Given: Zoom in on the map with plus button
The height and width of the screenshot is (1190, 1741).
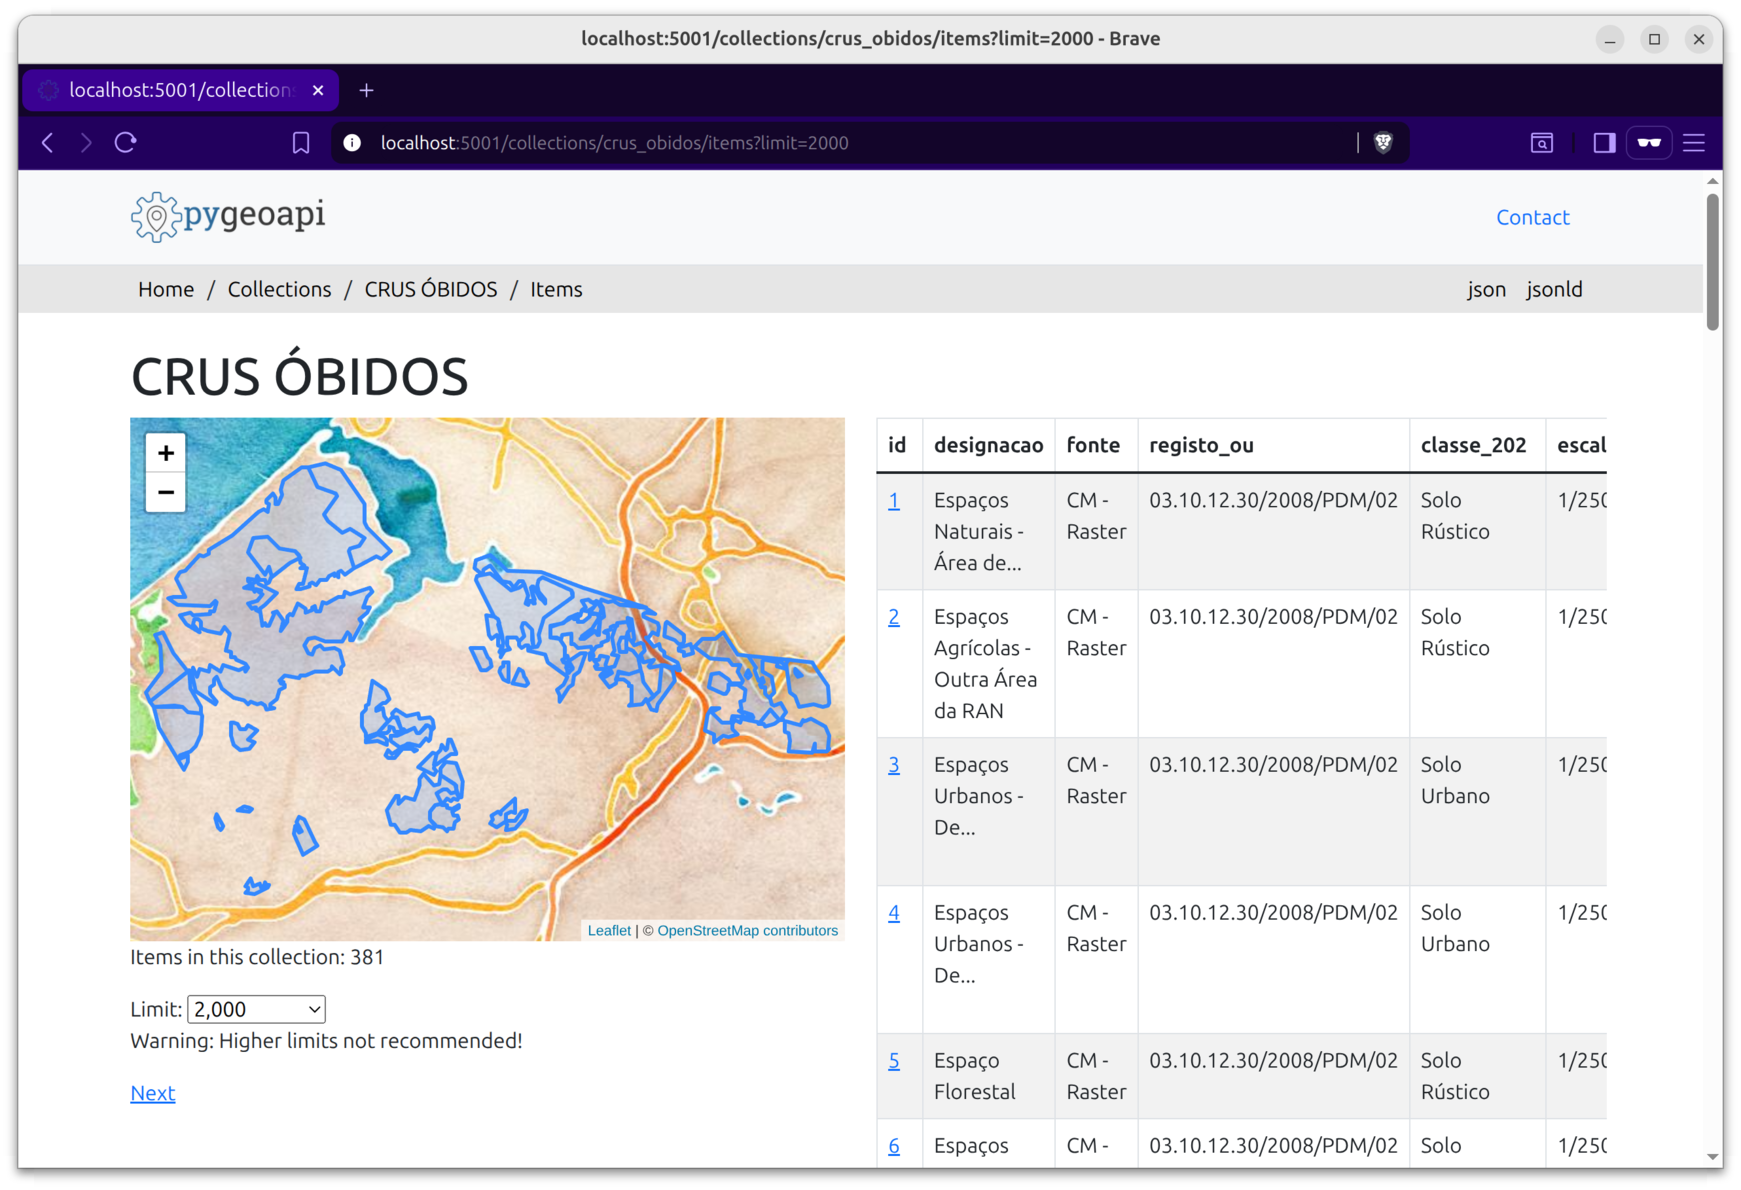Looking at the screenshot, I should click(x=166, y=453).
